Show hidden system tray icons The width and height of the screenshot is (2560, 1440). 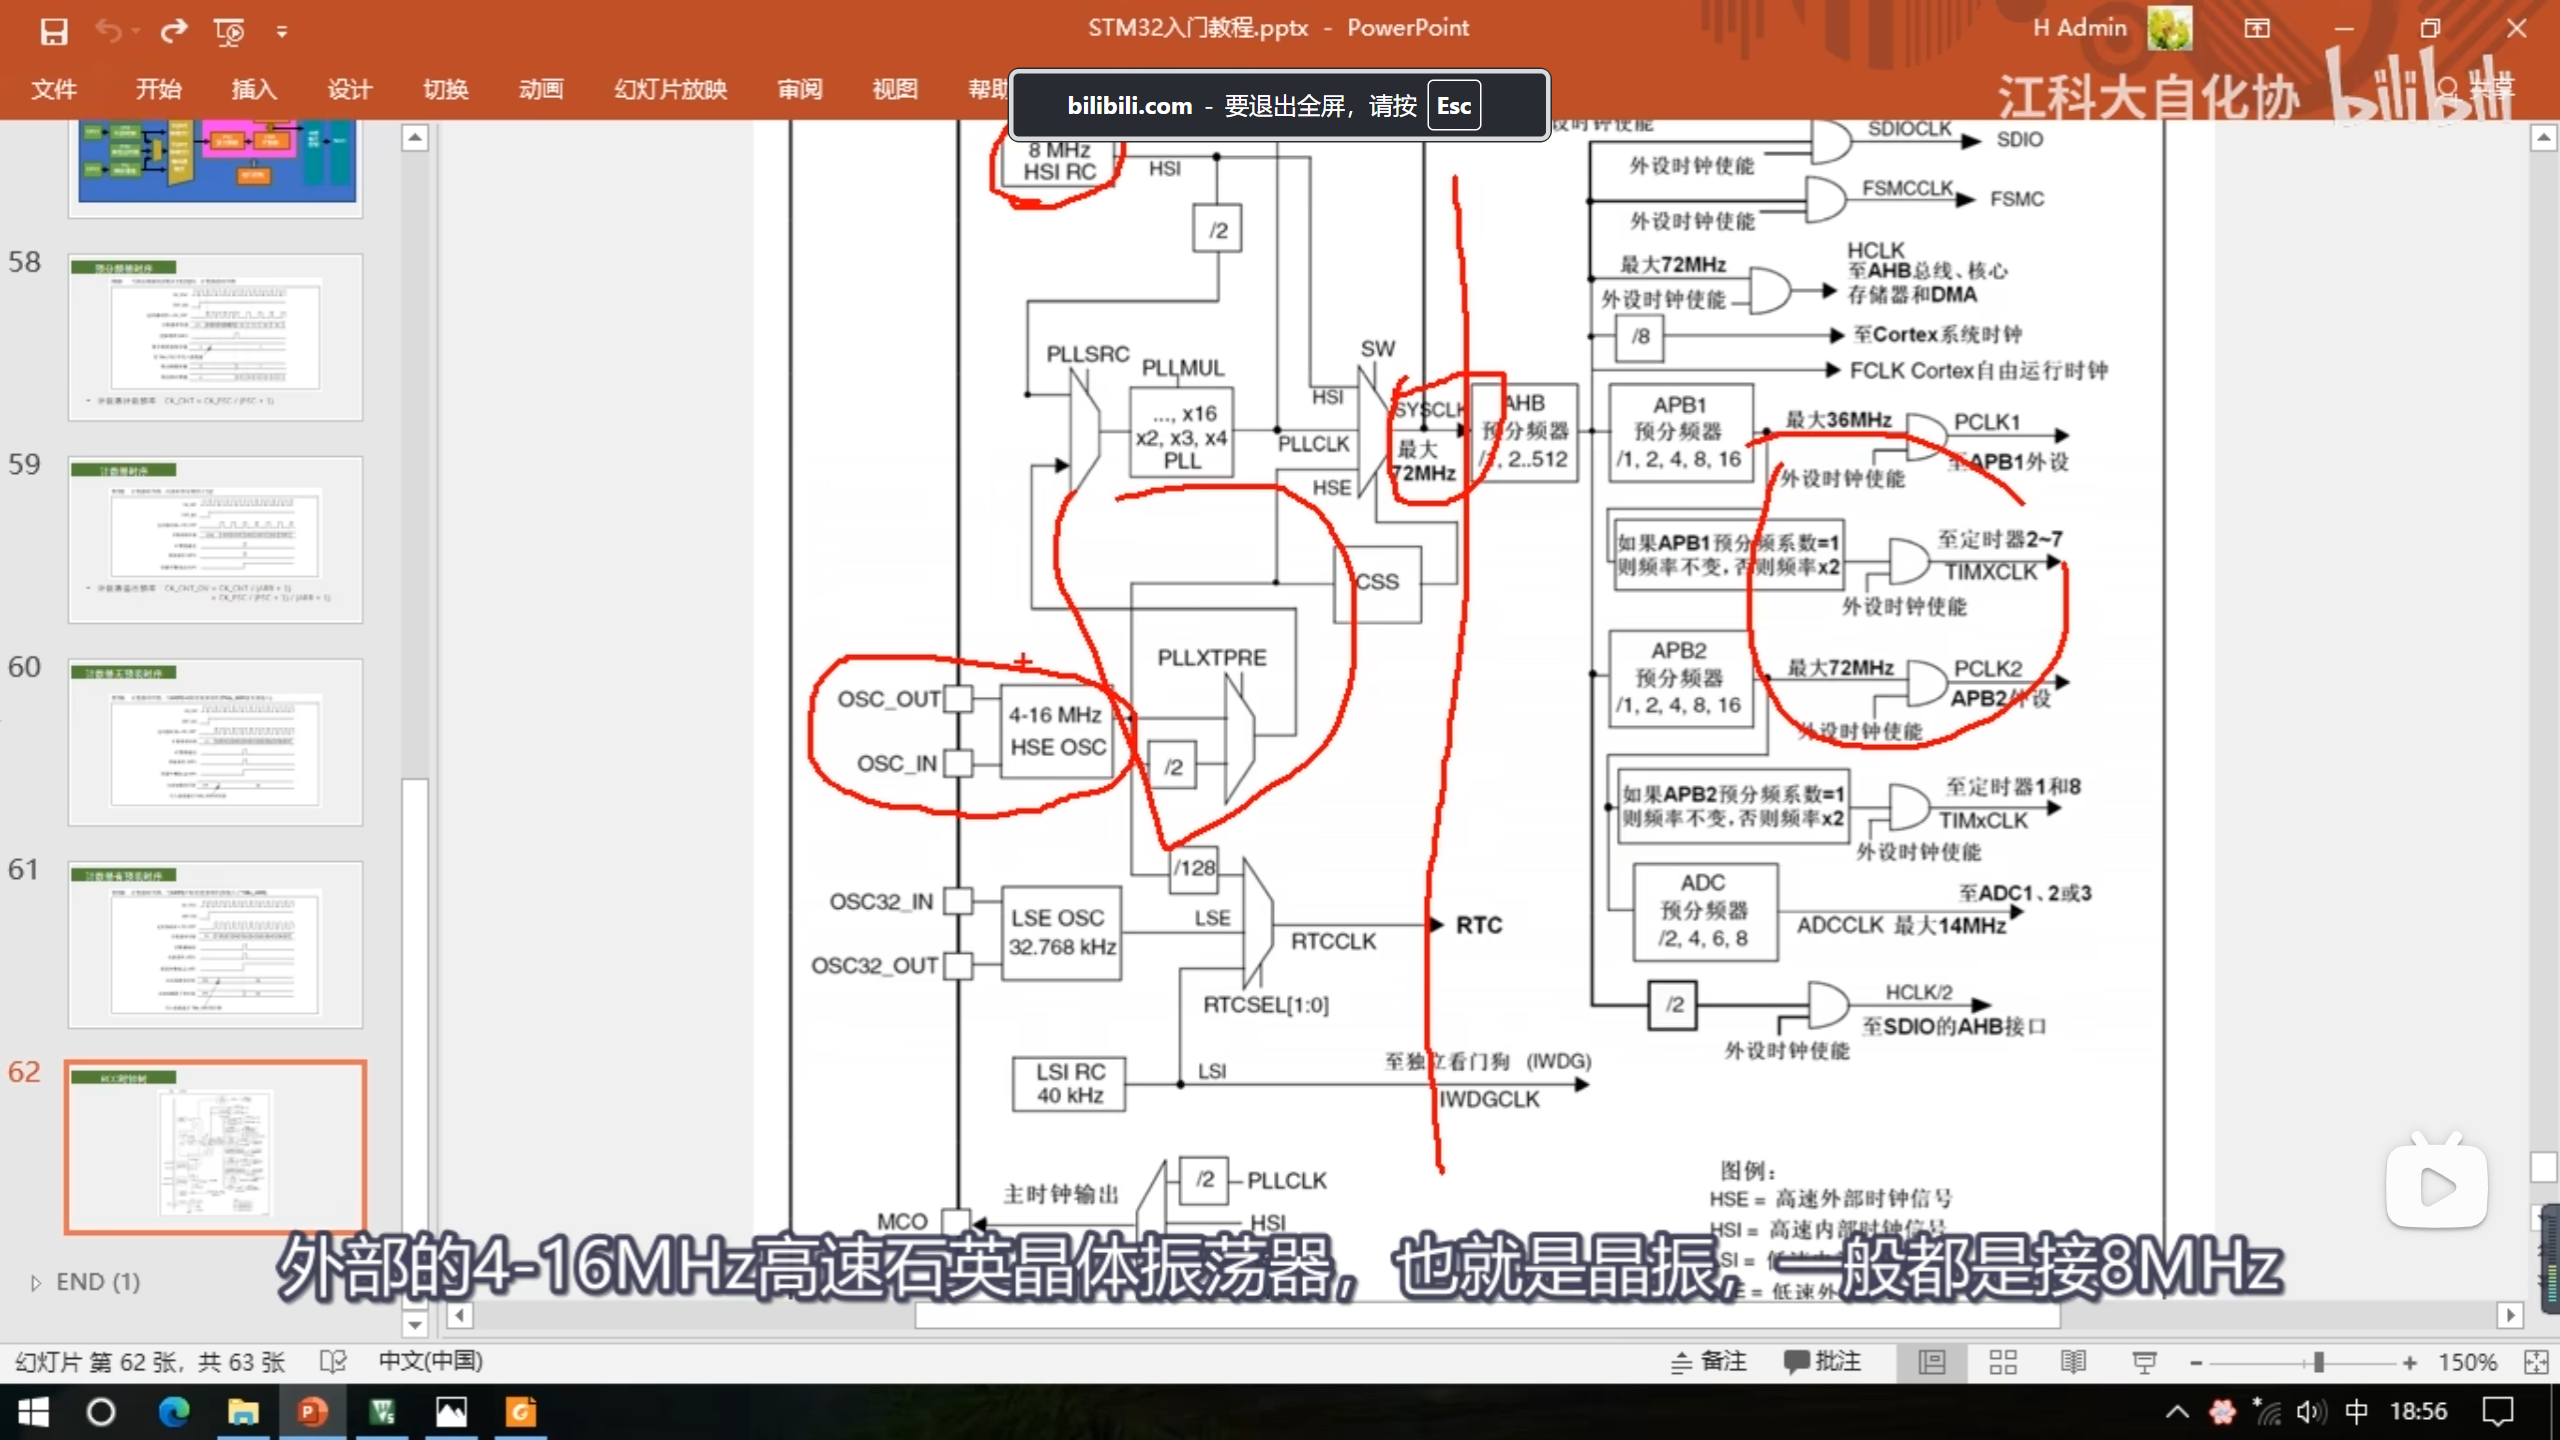(2177, 1412)
